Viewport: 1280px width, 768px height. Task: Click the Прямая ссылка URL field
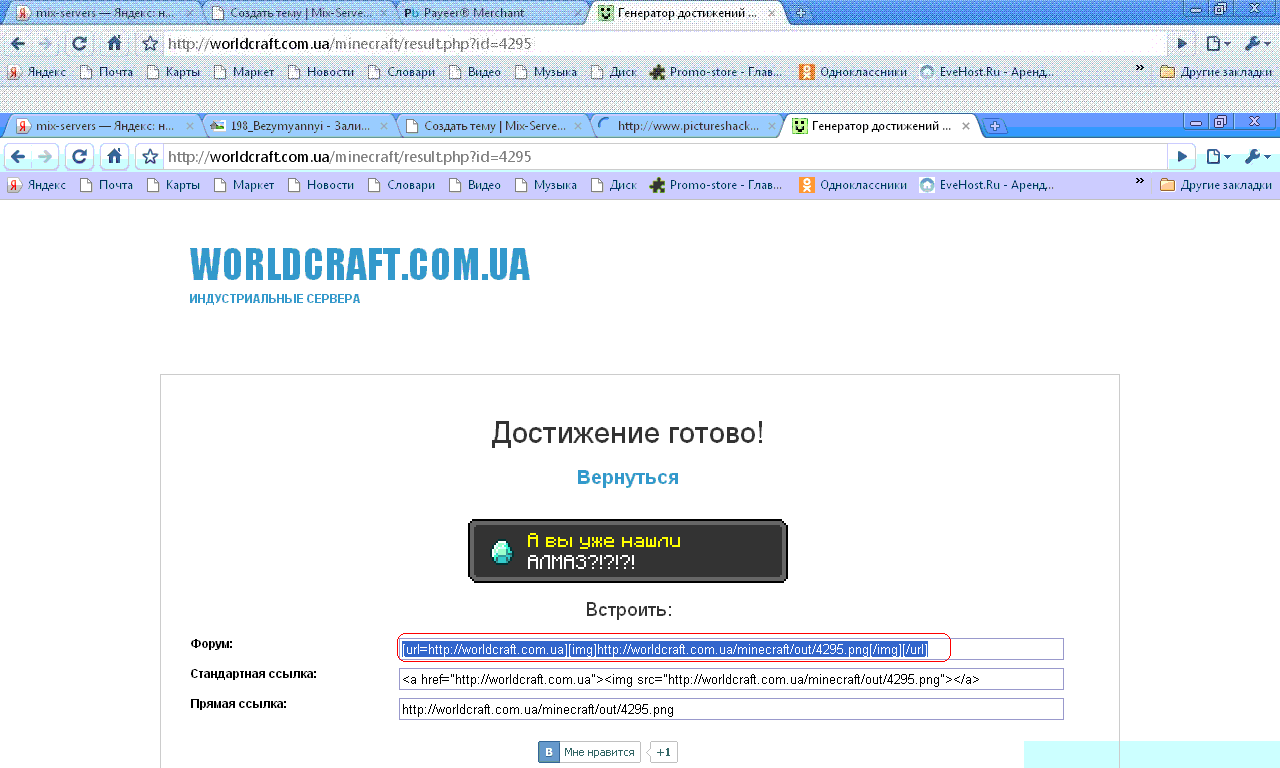731,709
